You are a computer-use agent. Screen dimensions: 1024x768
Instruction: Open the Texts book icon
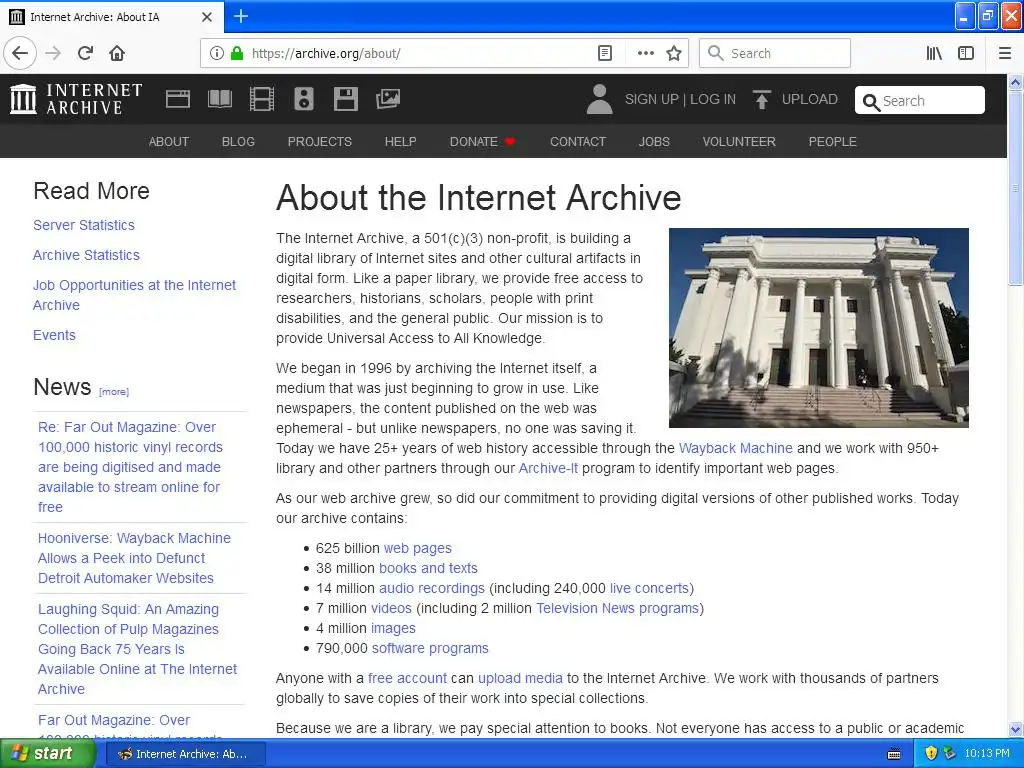(x=219, y=99)
